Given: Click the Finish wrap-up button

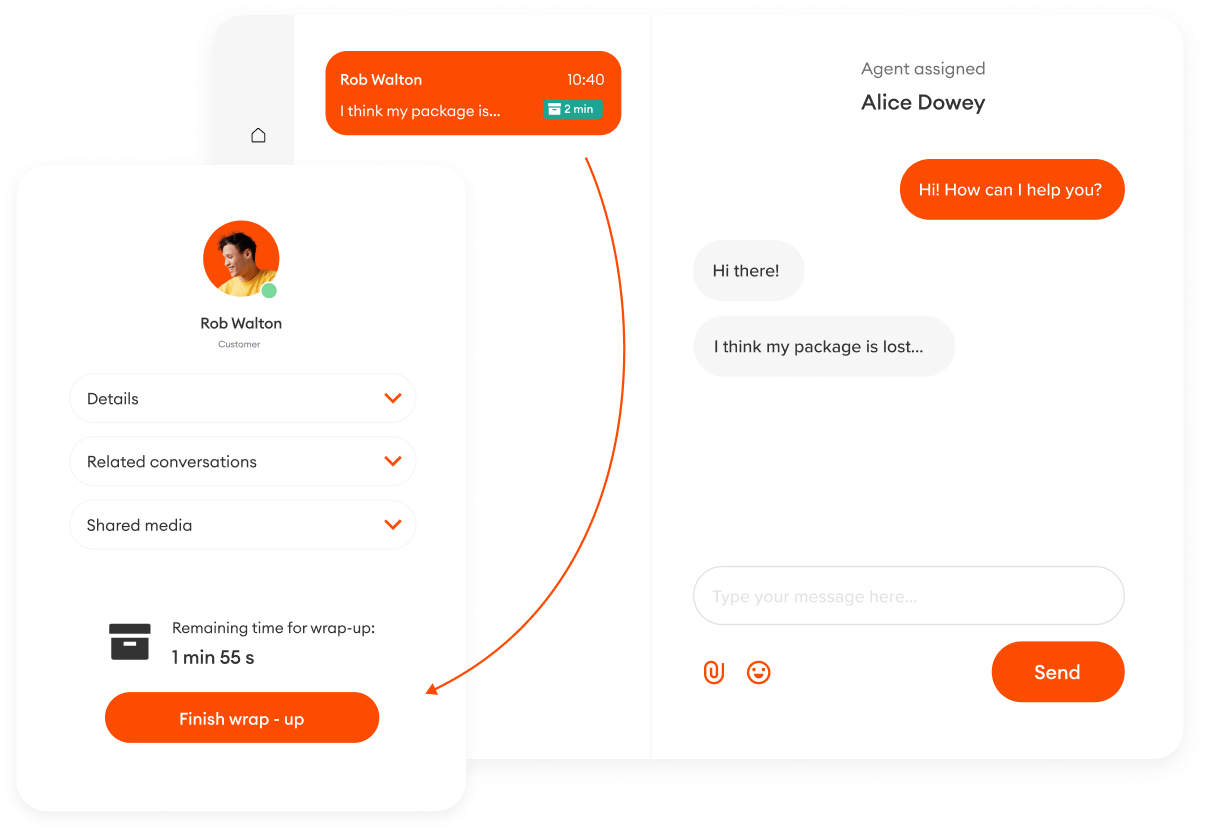Looking at the screenshot, I should tap(242, 718).
